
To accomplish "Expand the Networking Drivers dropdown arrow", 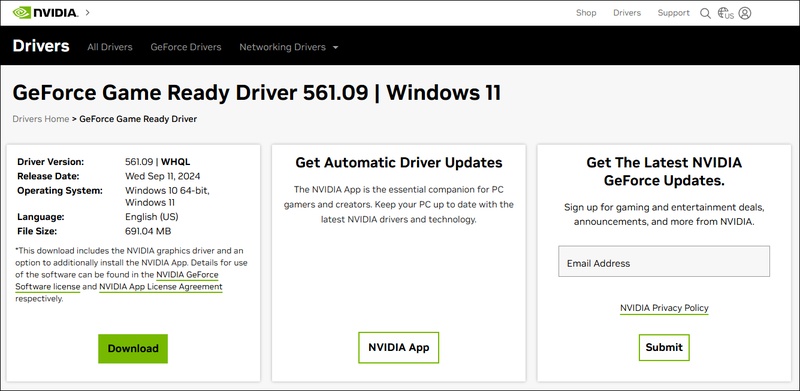I will [x=335, y=47].
